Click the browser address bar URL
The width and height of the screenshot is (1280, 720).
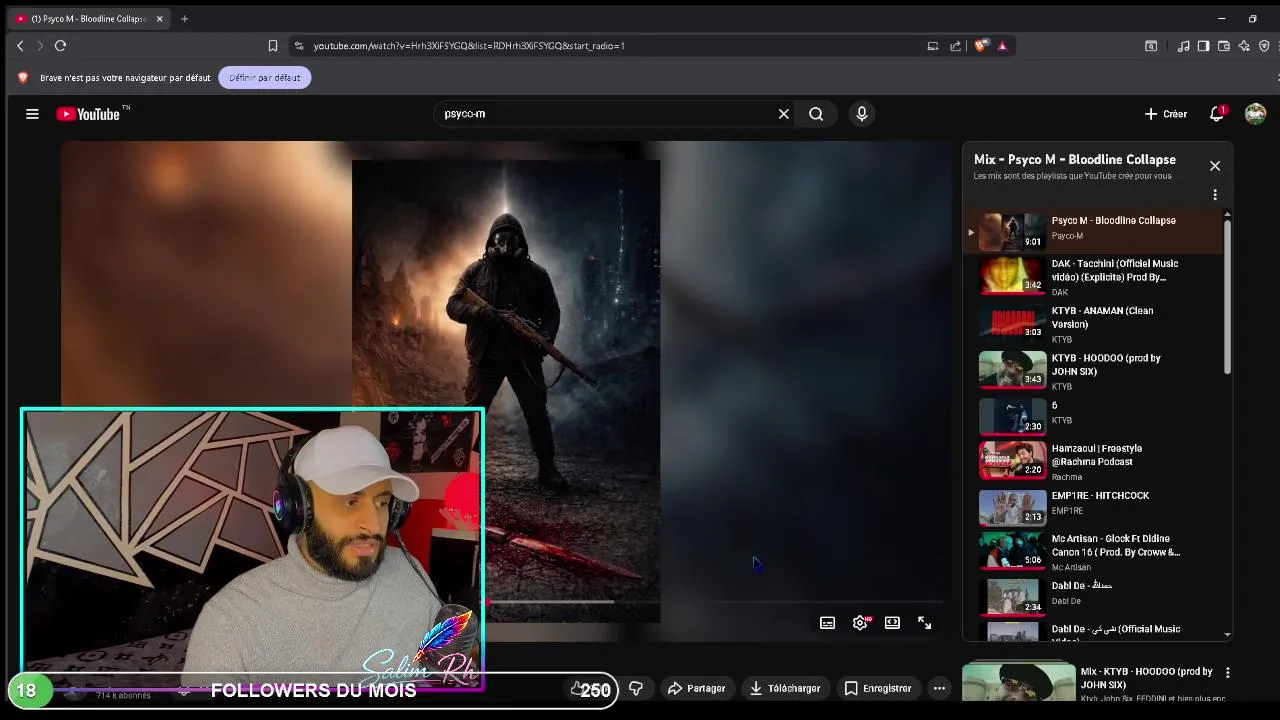(x=469, y=46)
